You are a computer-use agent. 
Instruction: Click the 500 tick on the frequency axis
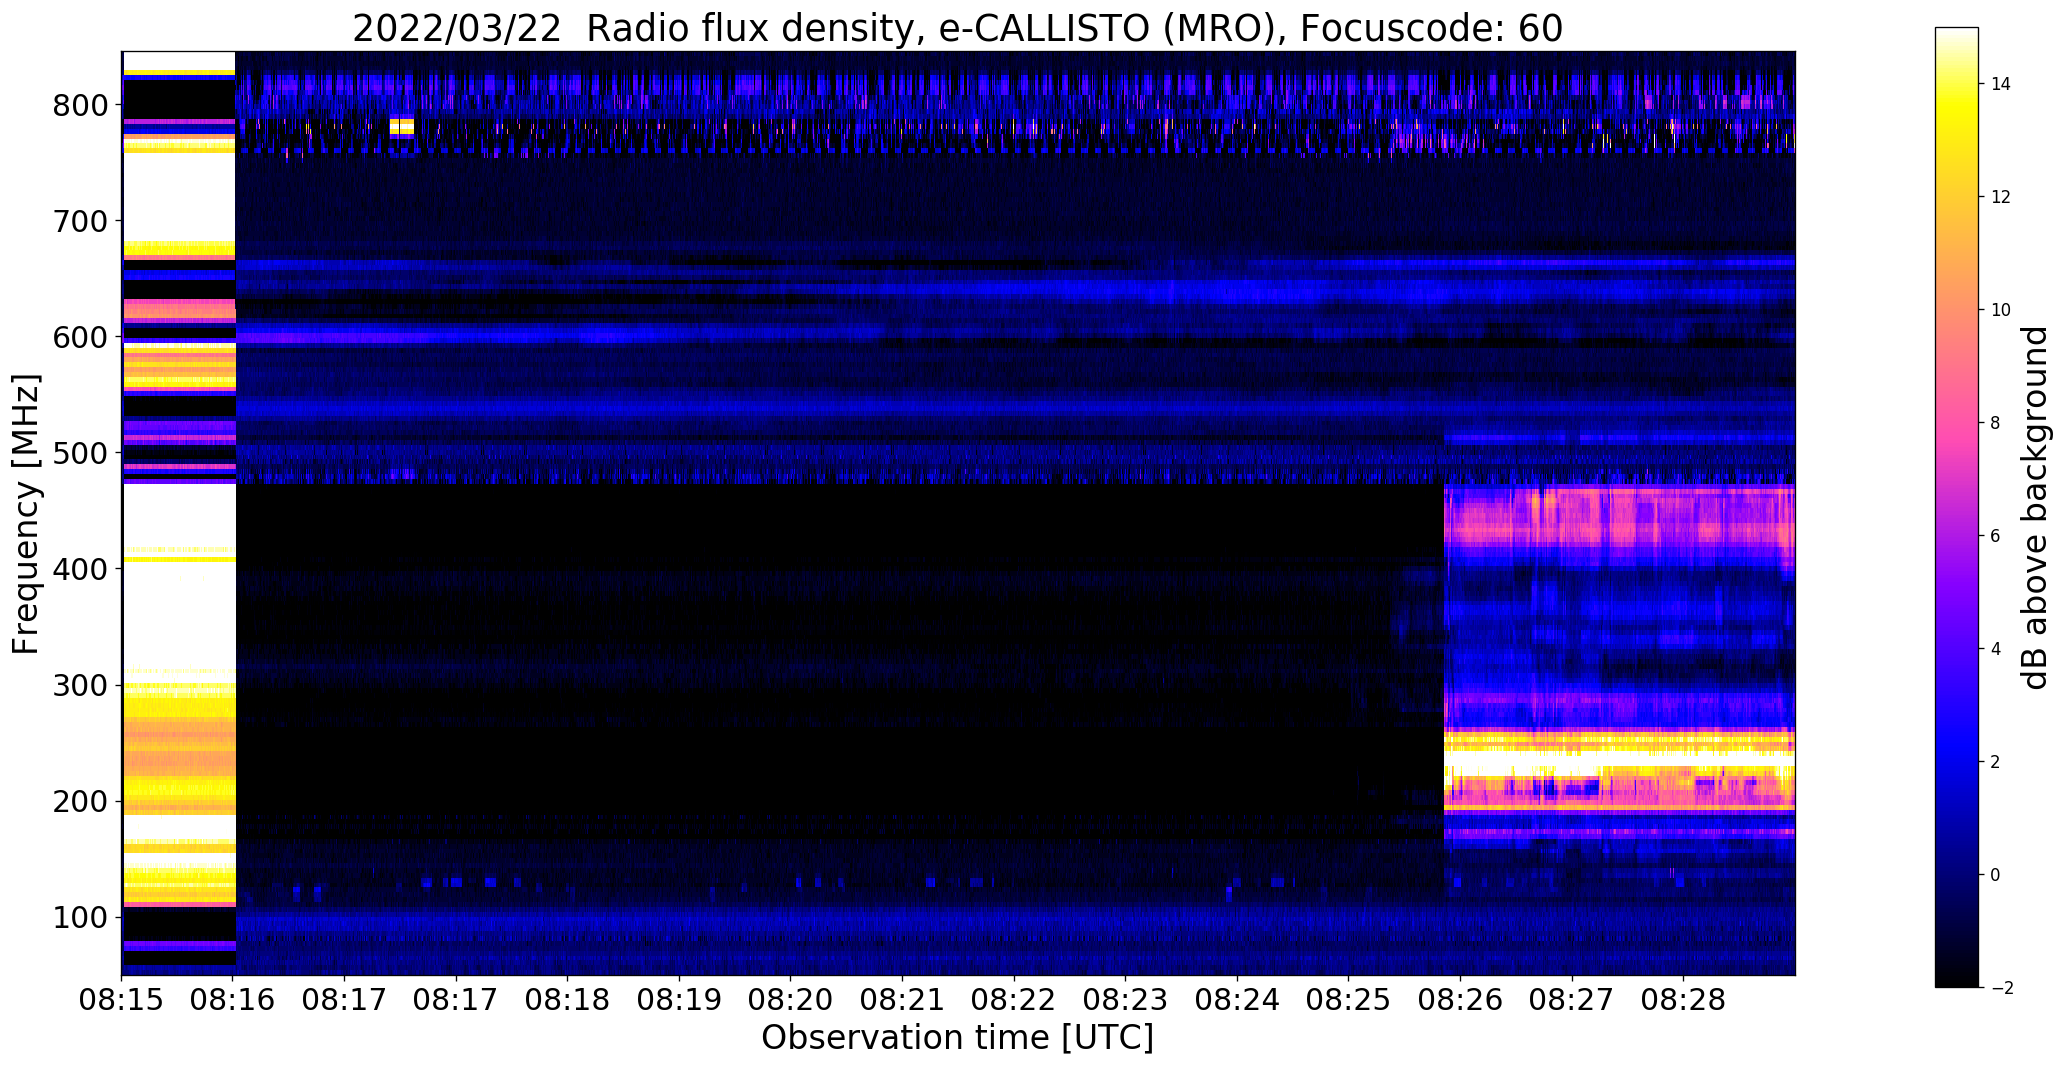pos(80,453)
